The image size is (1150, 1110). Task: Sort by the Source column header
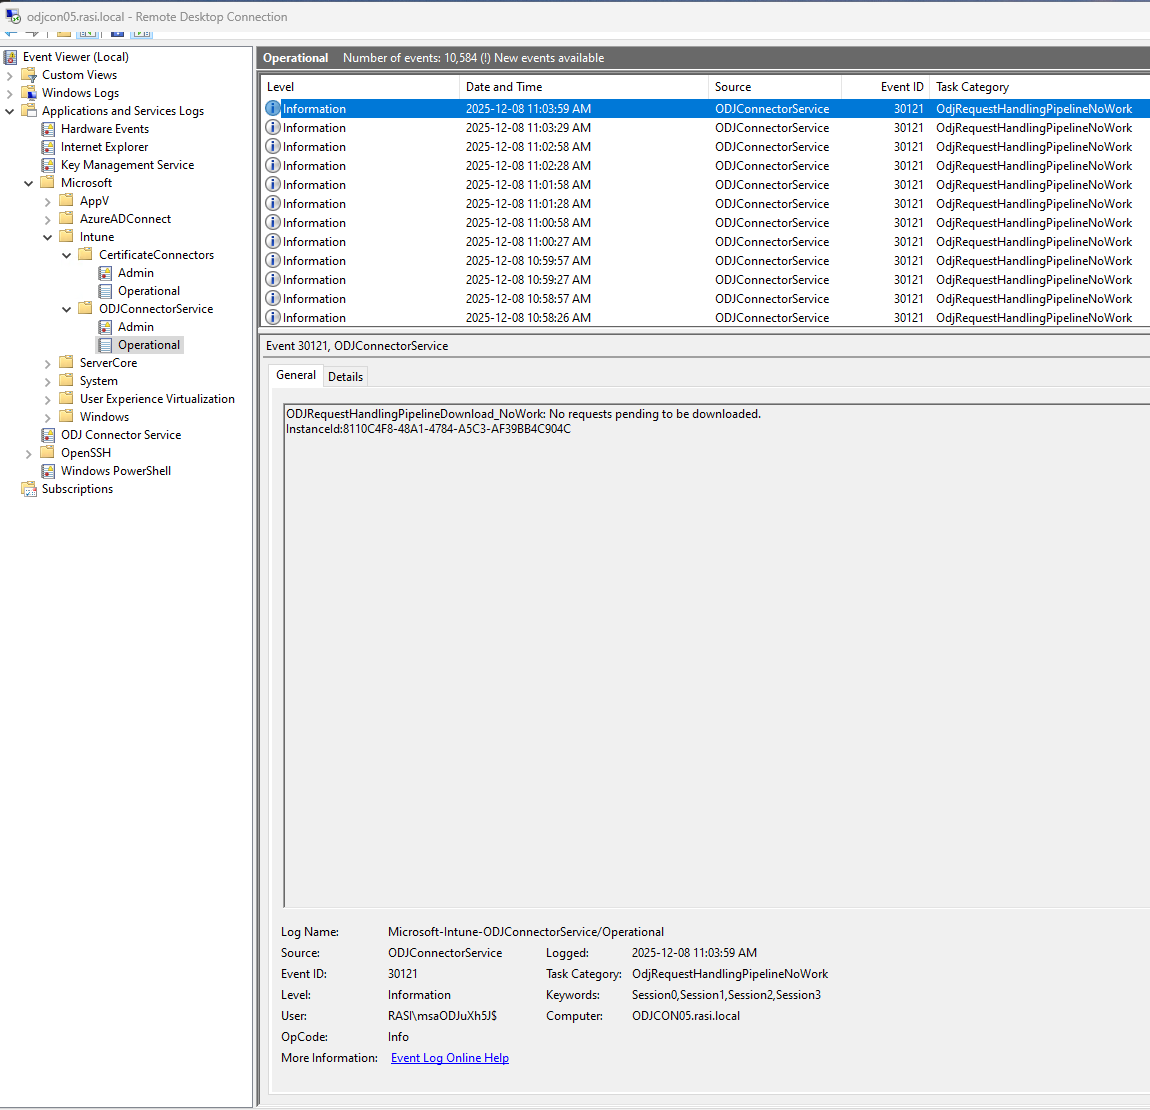(774, 87)
